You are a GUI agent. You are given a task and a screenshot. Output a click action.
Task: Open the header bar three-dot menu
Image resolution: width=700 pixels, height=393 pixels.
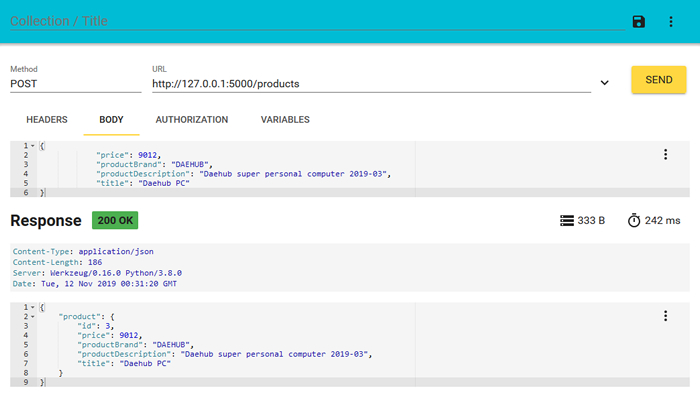(671, 21)
